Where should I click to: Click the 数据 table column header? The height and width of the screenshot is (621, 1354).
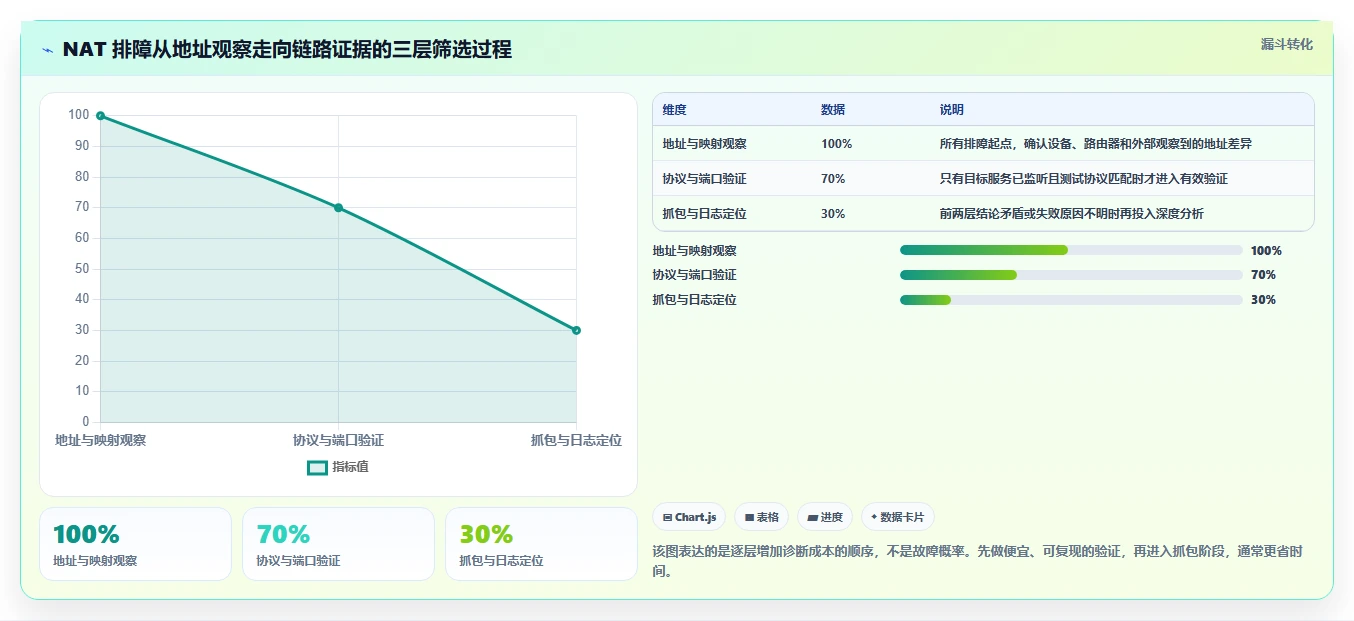tap(833, 110)
